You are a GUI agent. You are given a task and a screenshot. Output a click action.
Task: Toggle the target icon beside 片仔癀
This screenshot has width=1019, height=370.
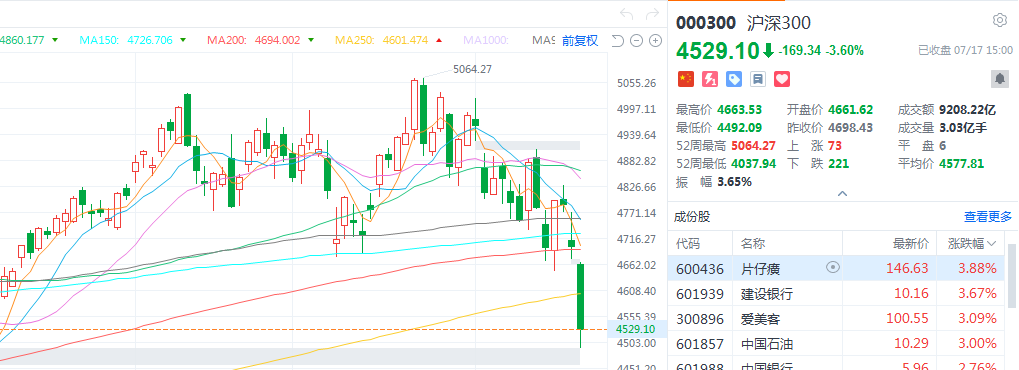click(x=832, y=267)
